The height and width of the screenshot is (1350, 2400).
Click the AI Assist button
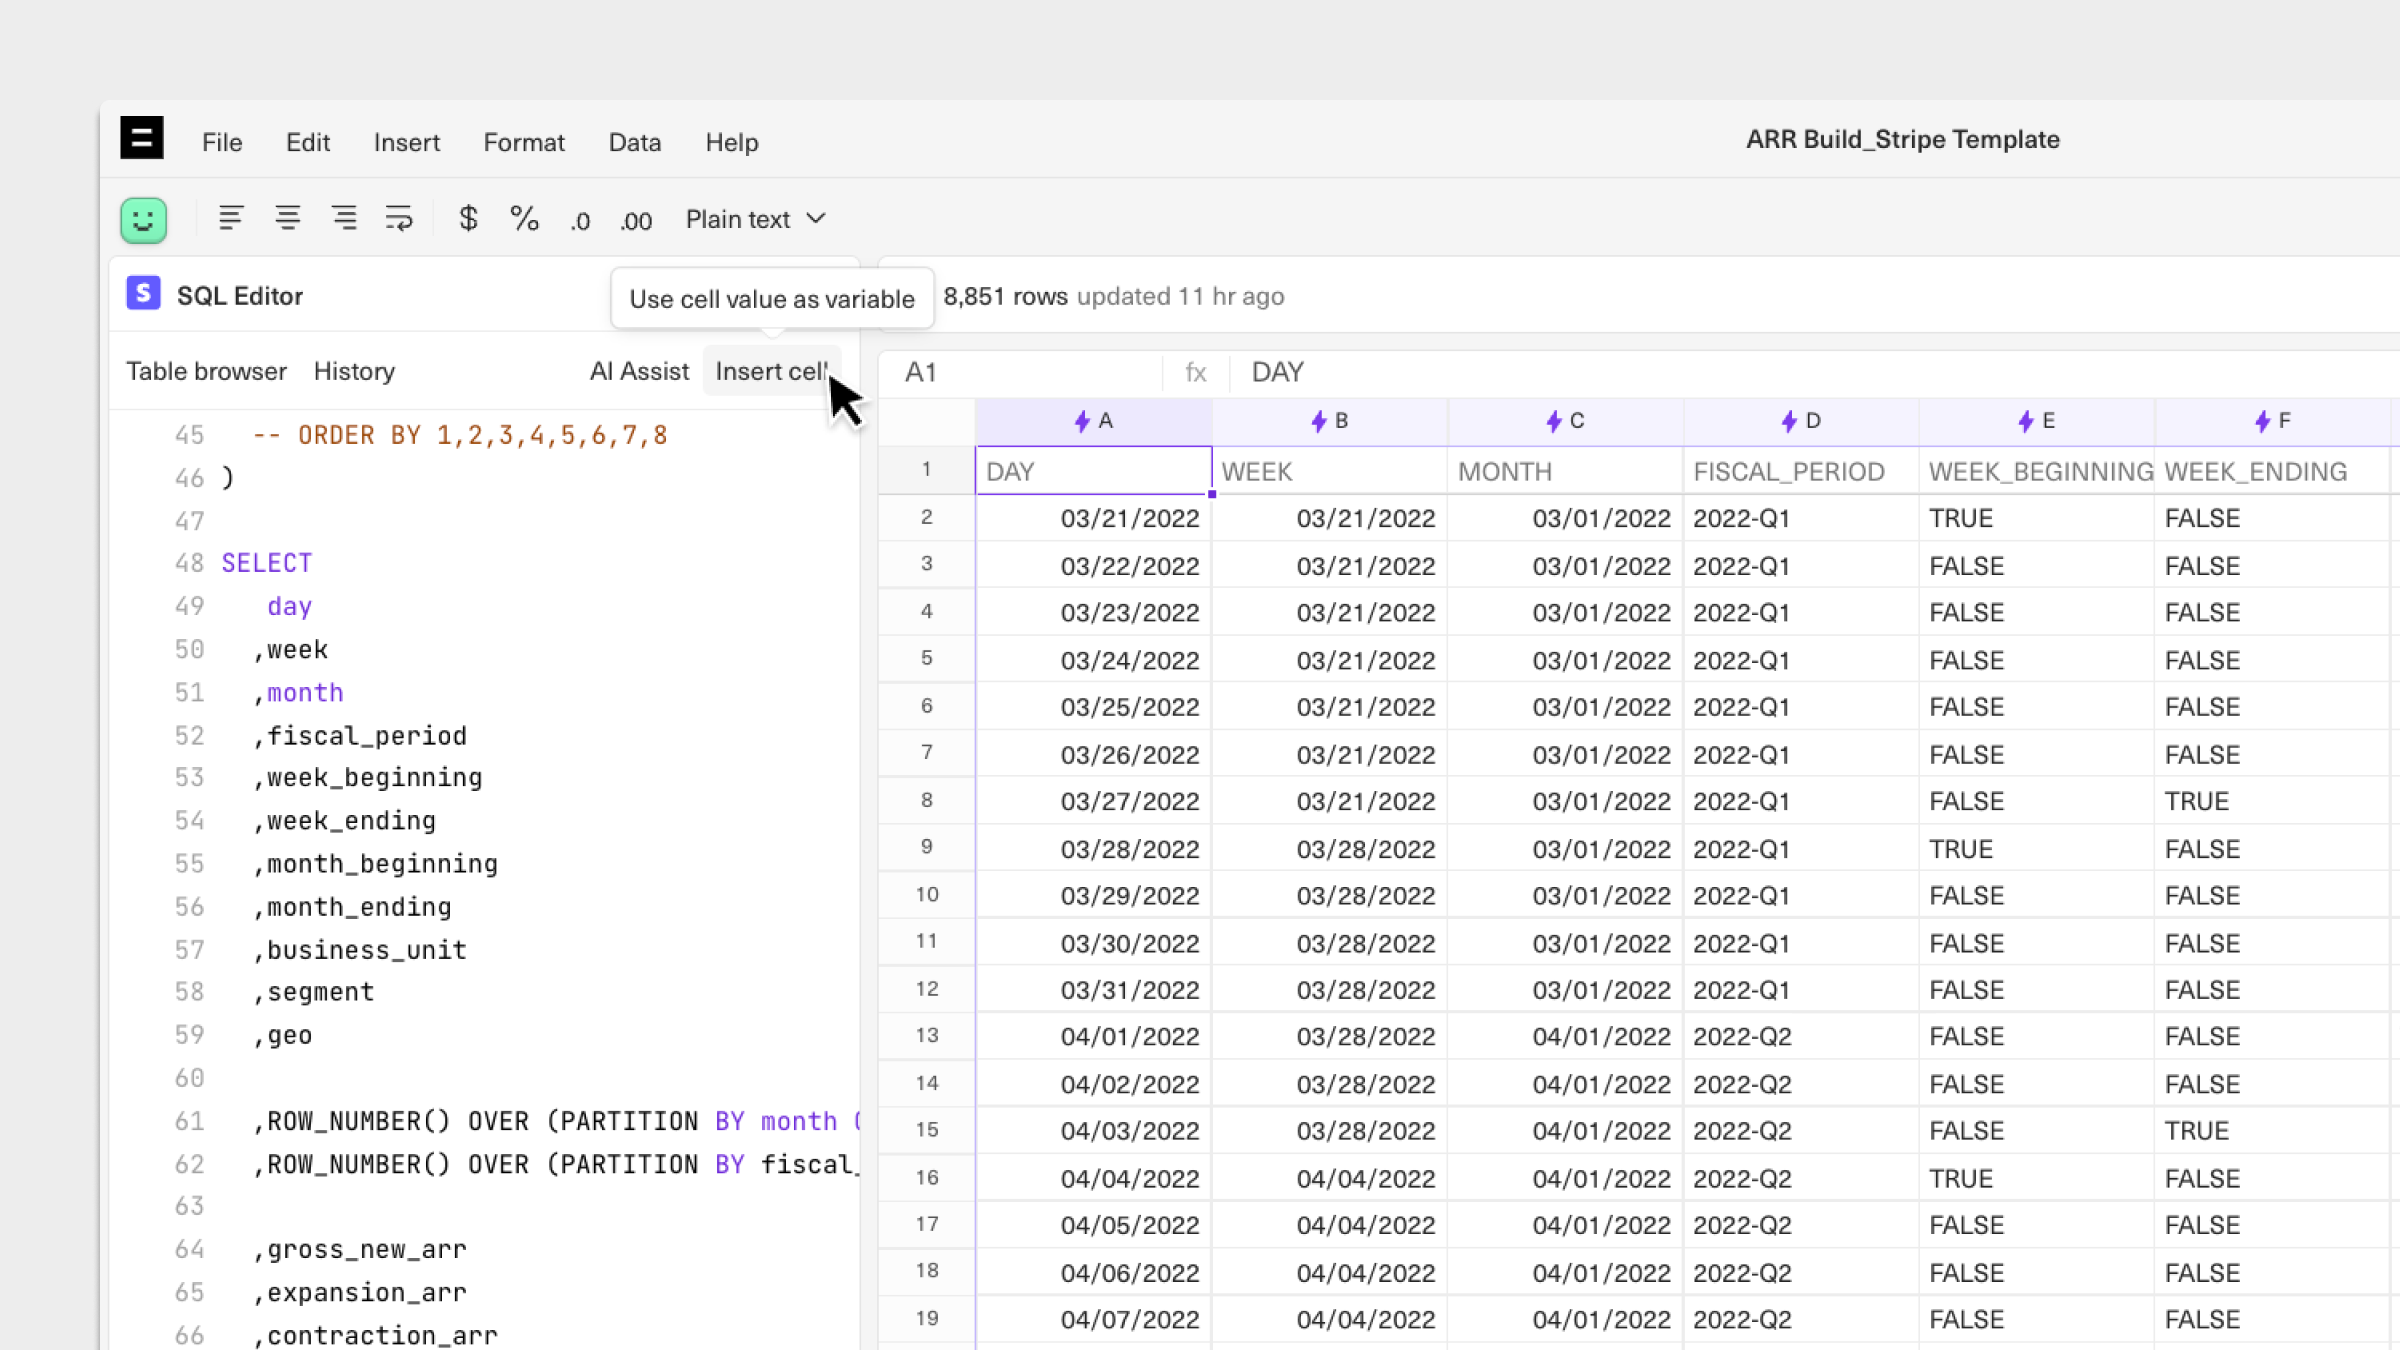click(x=639, y=371)
